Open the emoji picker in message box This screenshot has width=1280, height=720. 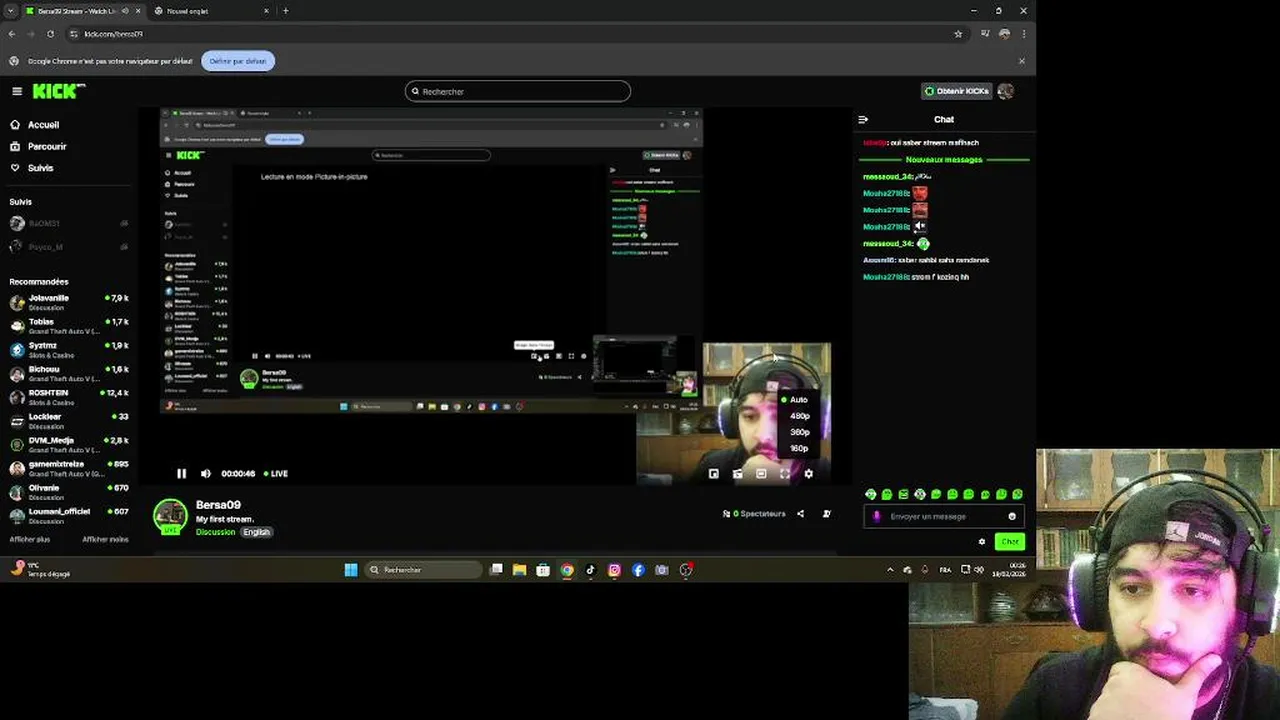pos(1012,517)
